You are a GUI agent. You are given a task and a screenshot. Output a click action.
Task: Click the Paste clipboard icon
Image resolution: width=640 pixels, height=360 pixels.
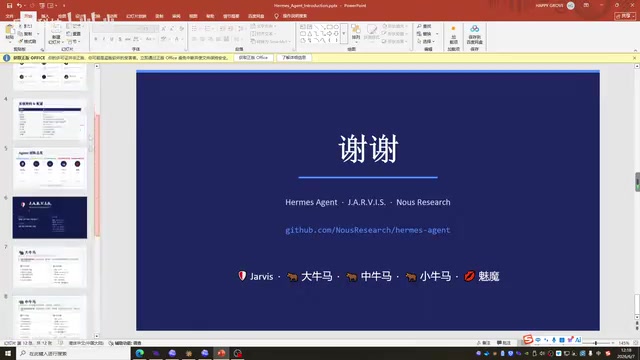[9, 30]
